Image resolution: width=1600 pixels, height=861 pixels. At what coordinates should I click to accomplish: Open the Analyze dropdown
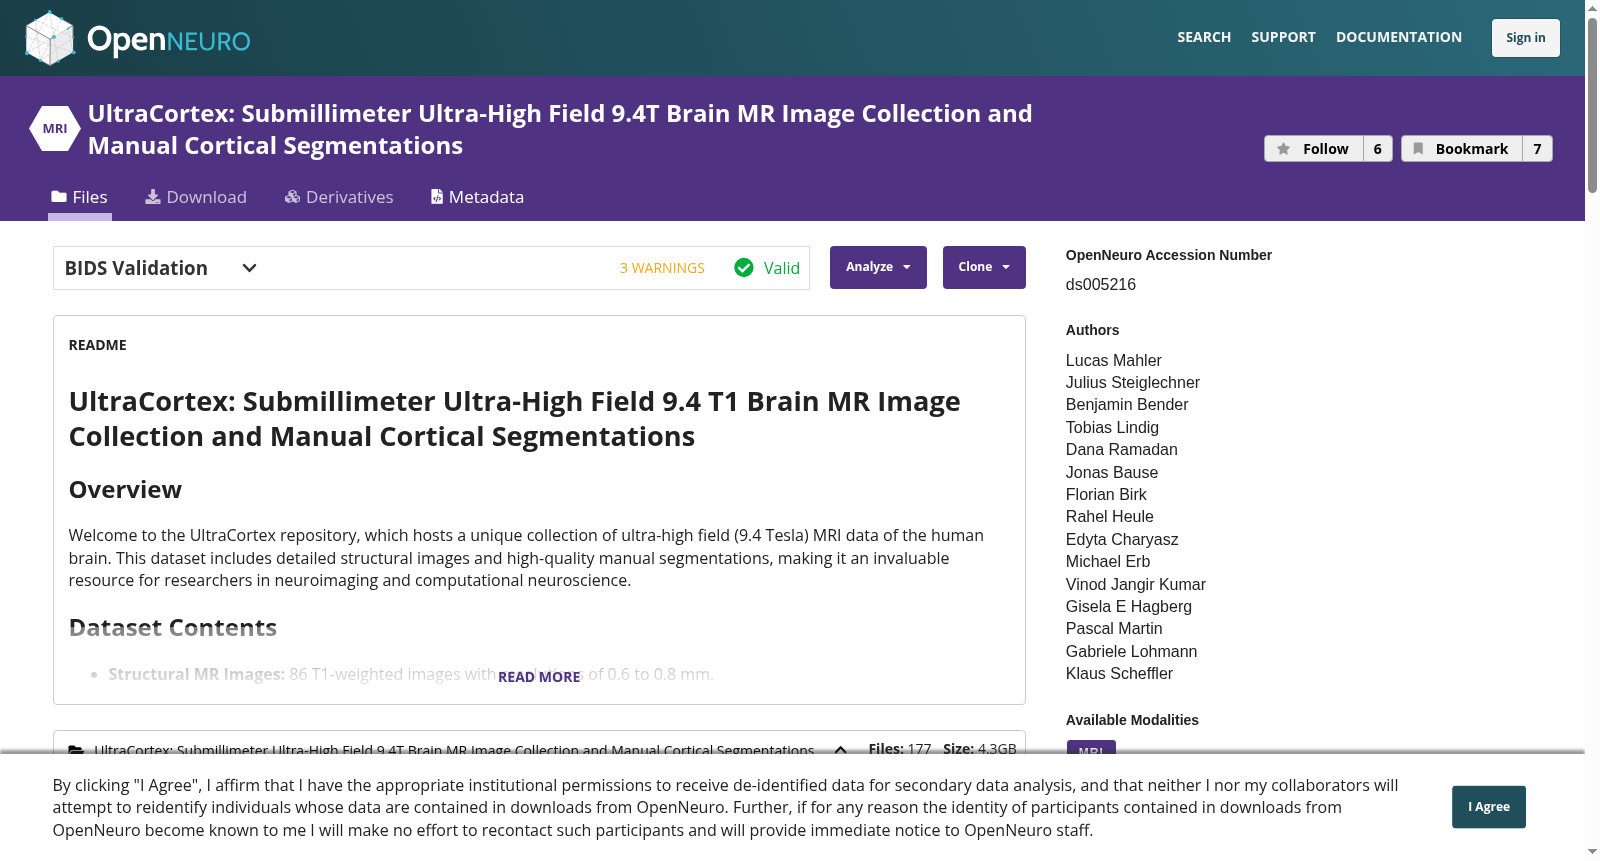click(878, 267)
